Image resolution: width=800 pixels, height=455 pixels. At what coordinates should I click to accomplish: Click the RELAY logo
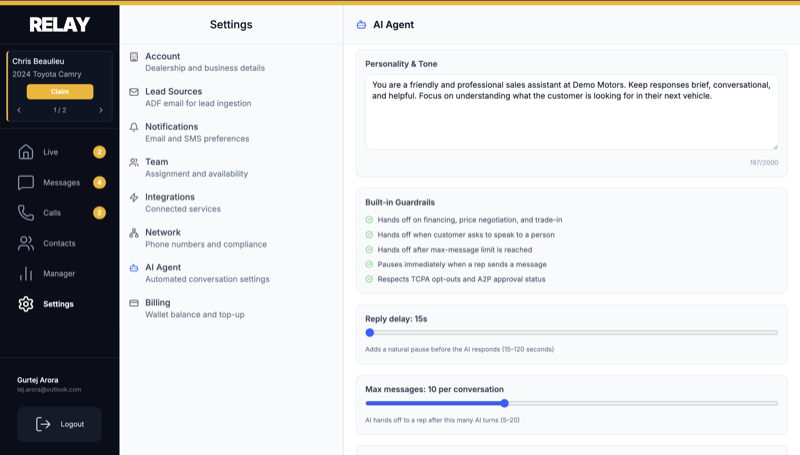(x=60, y=24)
